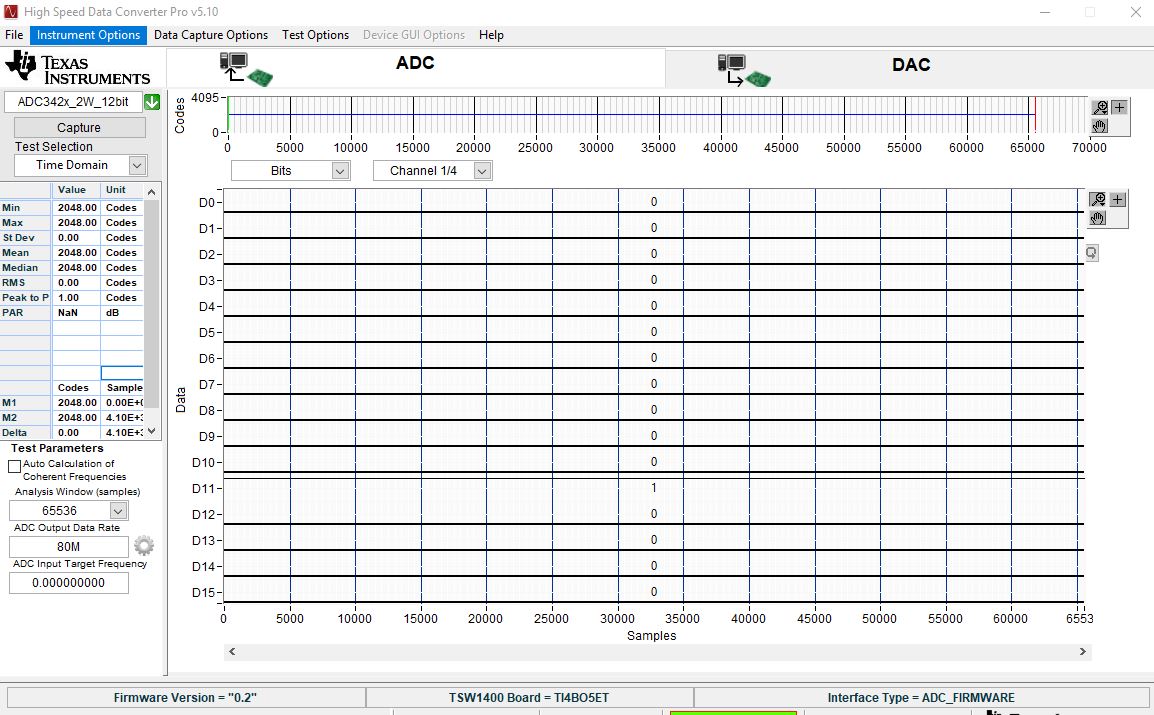Switch to the DAC tab

(909, 68)
